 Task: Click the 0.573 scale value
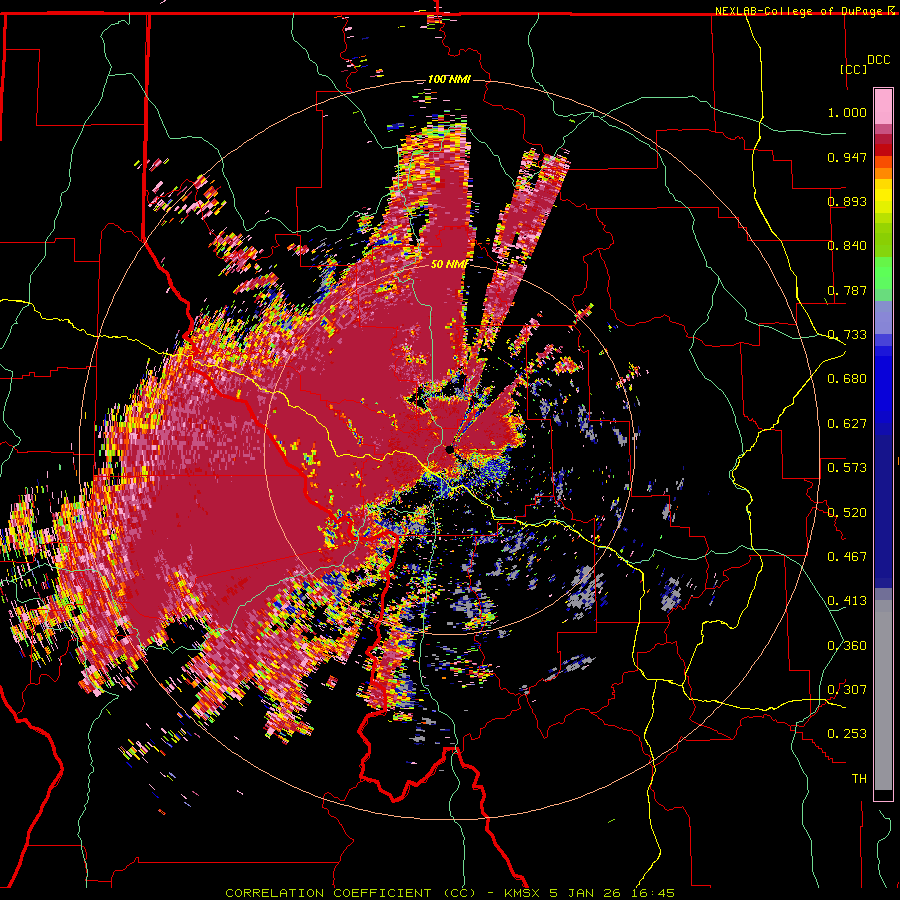click(x=847, y=468)
